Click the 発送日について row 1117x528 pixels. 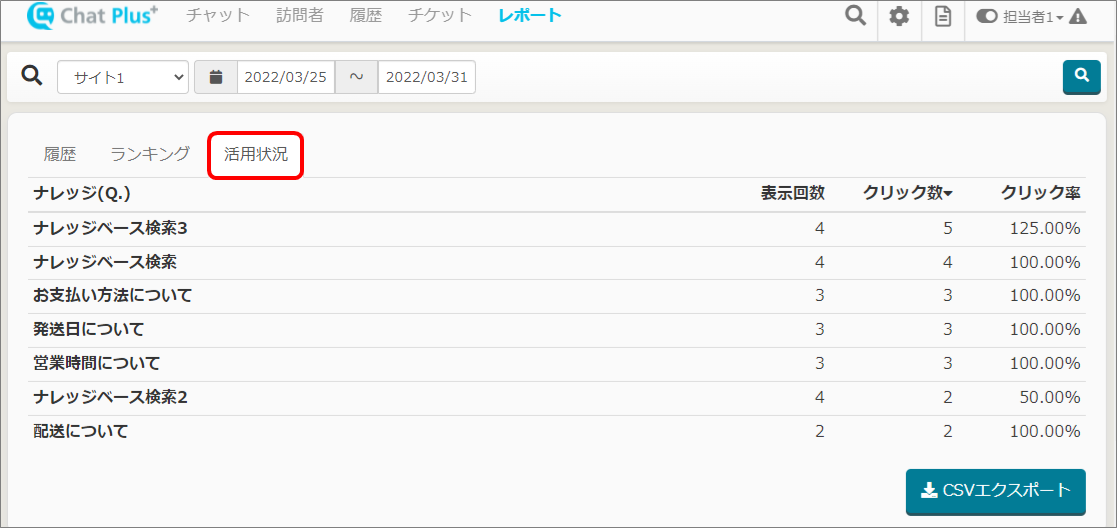coord(558,330)
